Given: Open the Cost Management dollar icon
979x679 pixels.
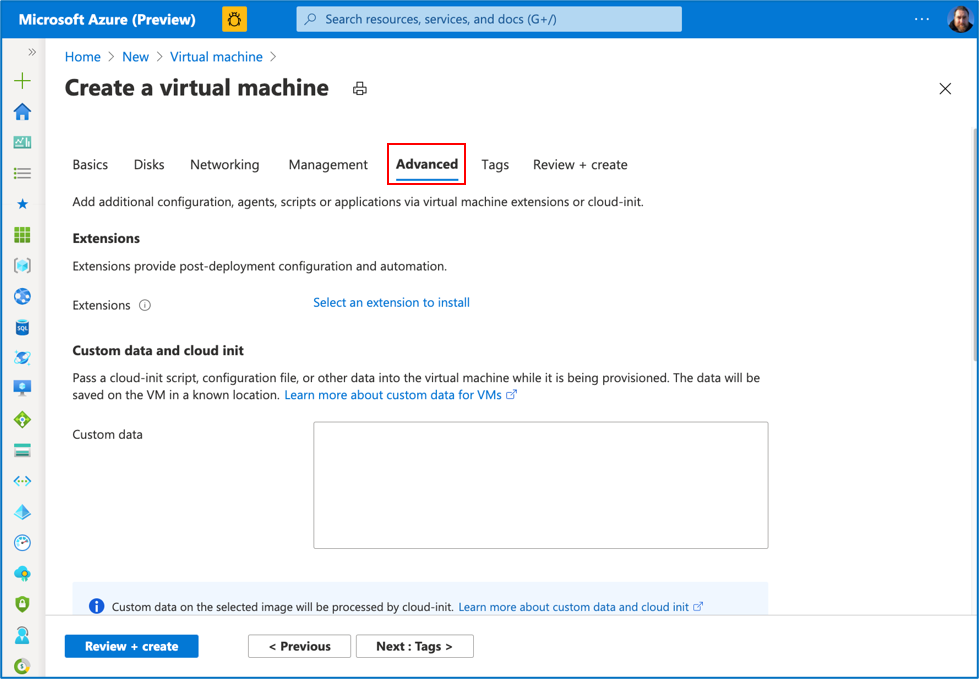Looking at the screenshot, I should pyautogui.click(x=22, y=665).
